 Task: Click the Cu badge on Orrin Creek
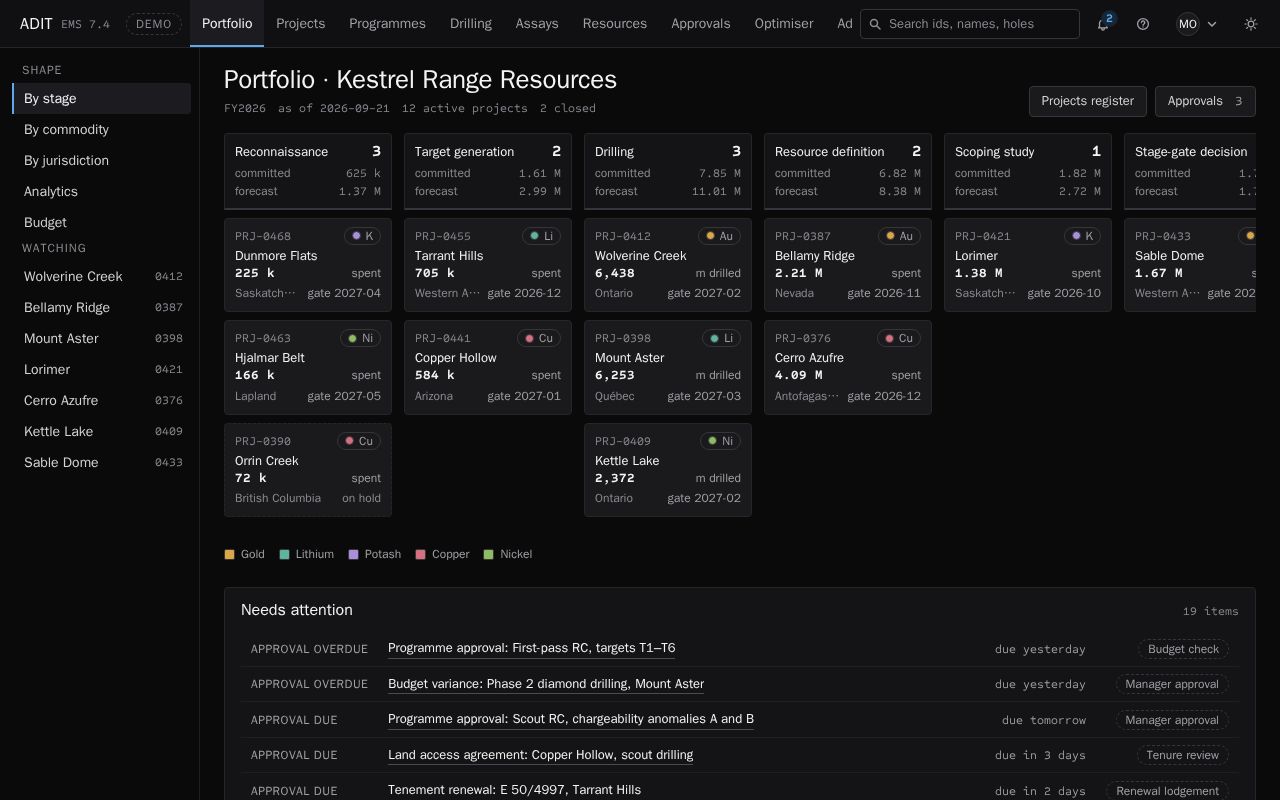coord(359,441)
